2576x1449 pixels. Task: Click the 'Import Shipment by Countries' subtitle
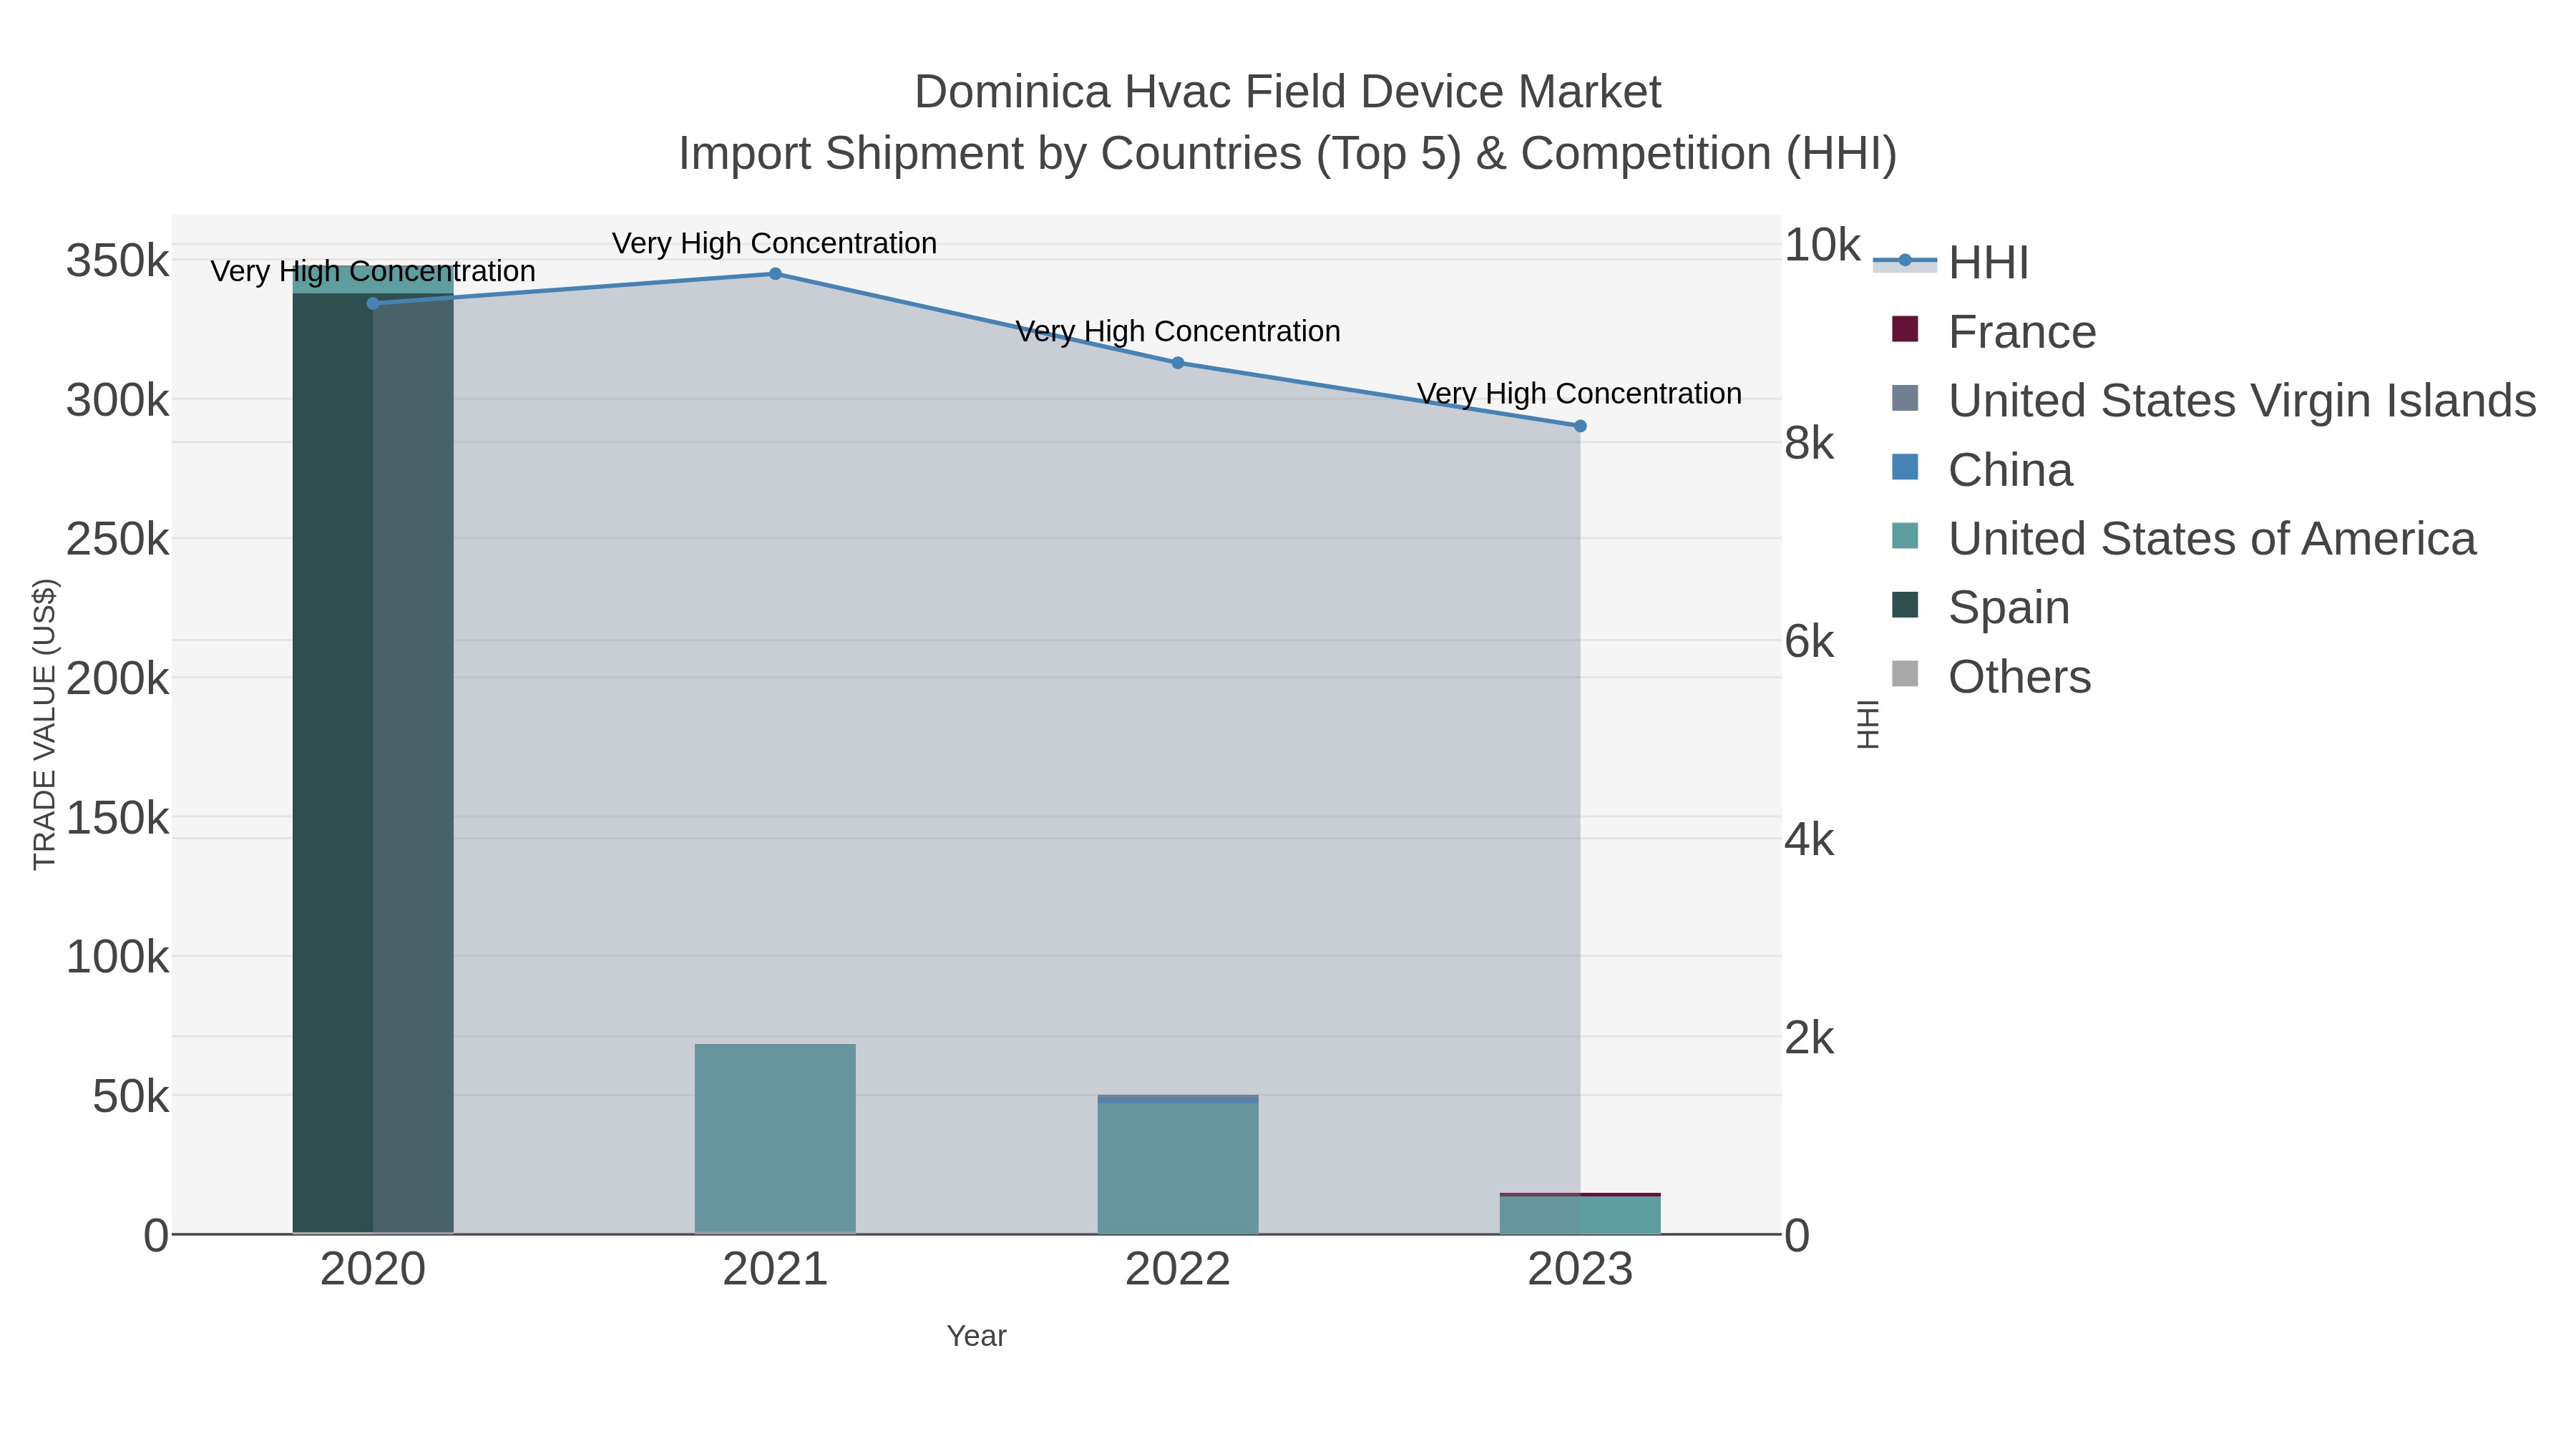(x=1287, y=154)
